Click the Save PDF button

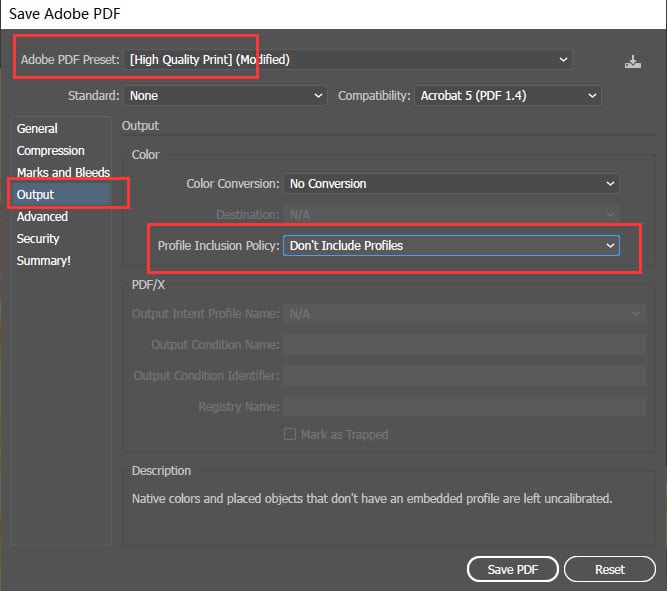[513, 569]
